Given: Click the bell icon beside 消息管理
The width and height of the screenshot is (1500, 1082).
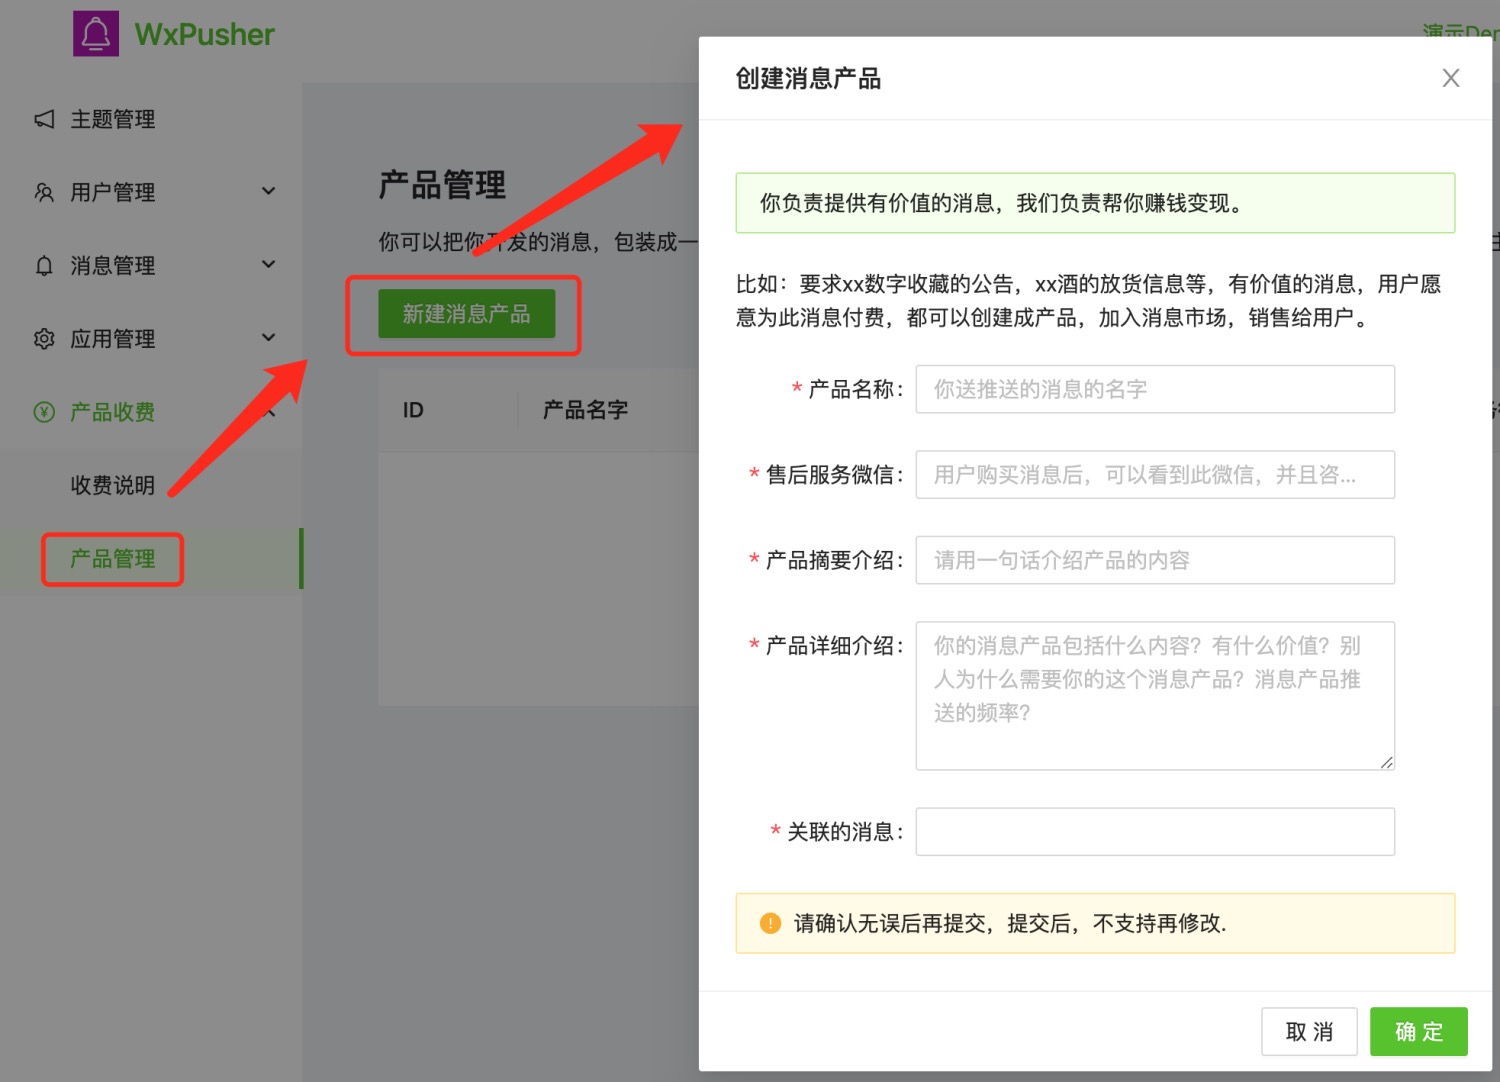Looking at the screenshot, I should (44, 265).
